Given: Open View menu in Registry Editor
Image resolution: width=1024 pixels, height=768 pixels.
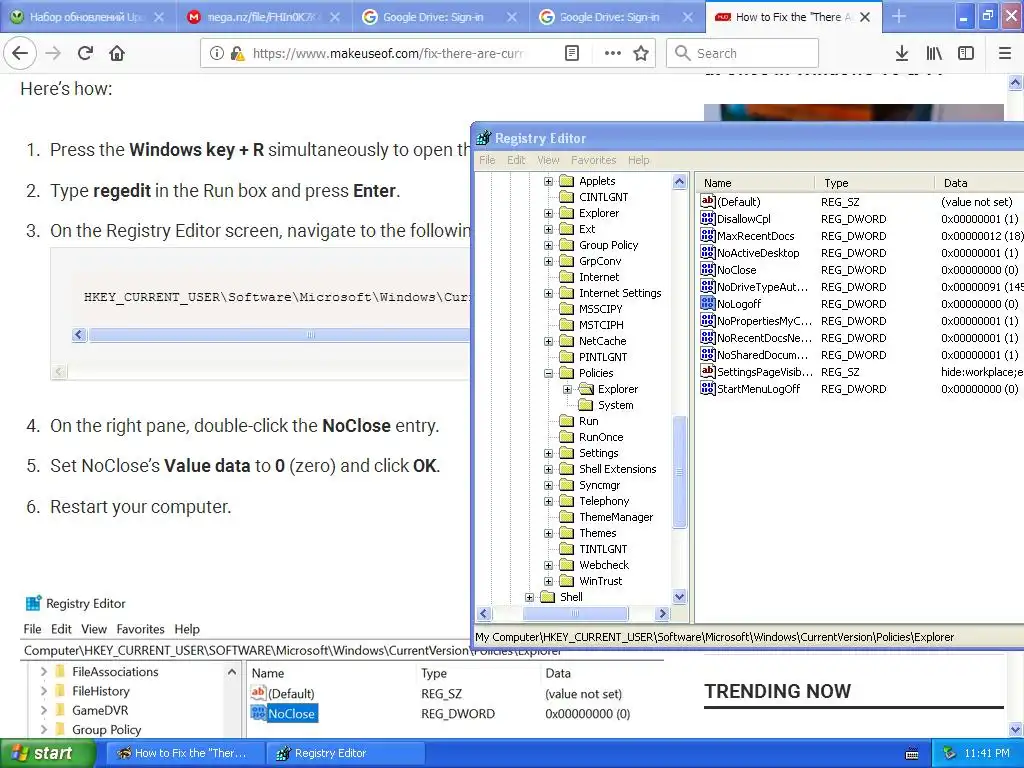Looking at the screenshot, I should 548,160.
